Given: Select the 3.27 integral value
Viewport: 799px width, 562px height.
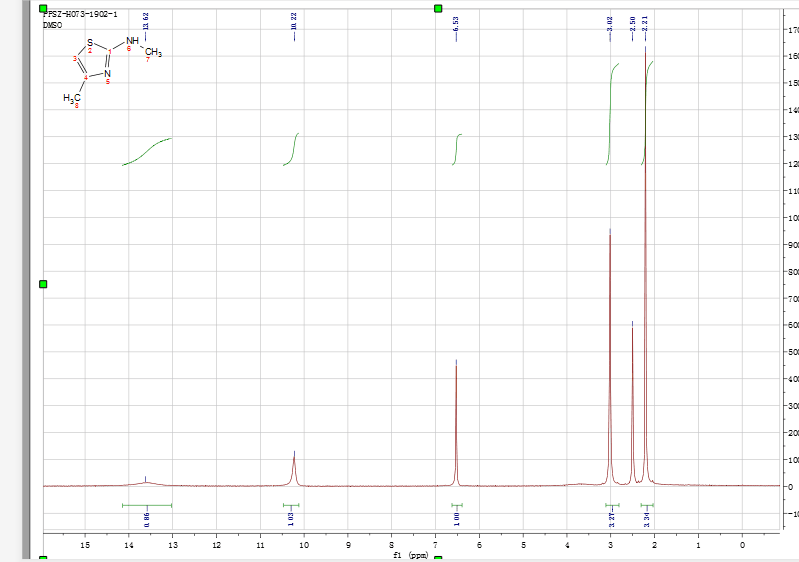Looking at the screenshot, I should pyautogui.click(x=612, y=518).
